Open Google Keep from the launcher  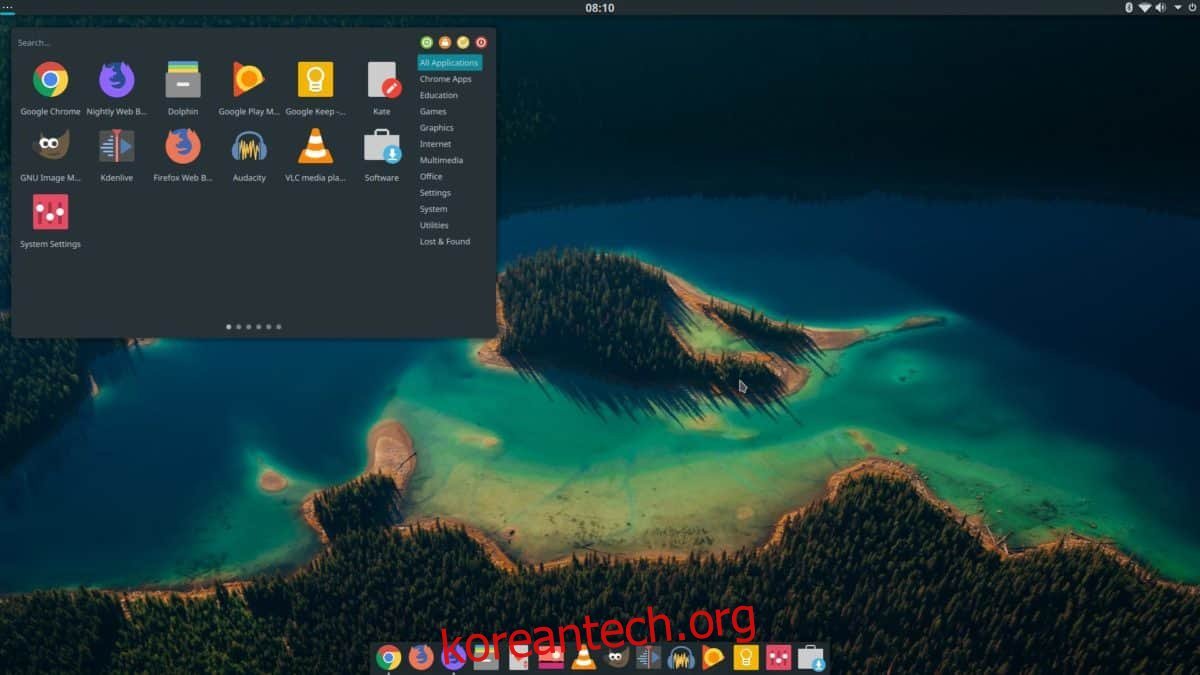point(314,86)
